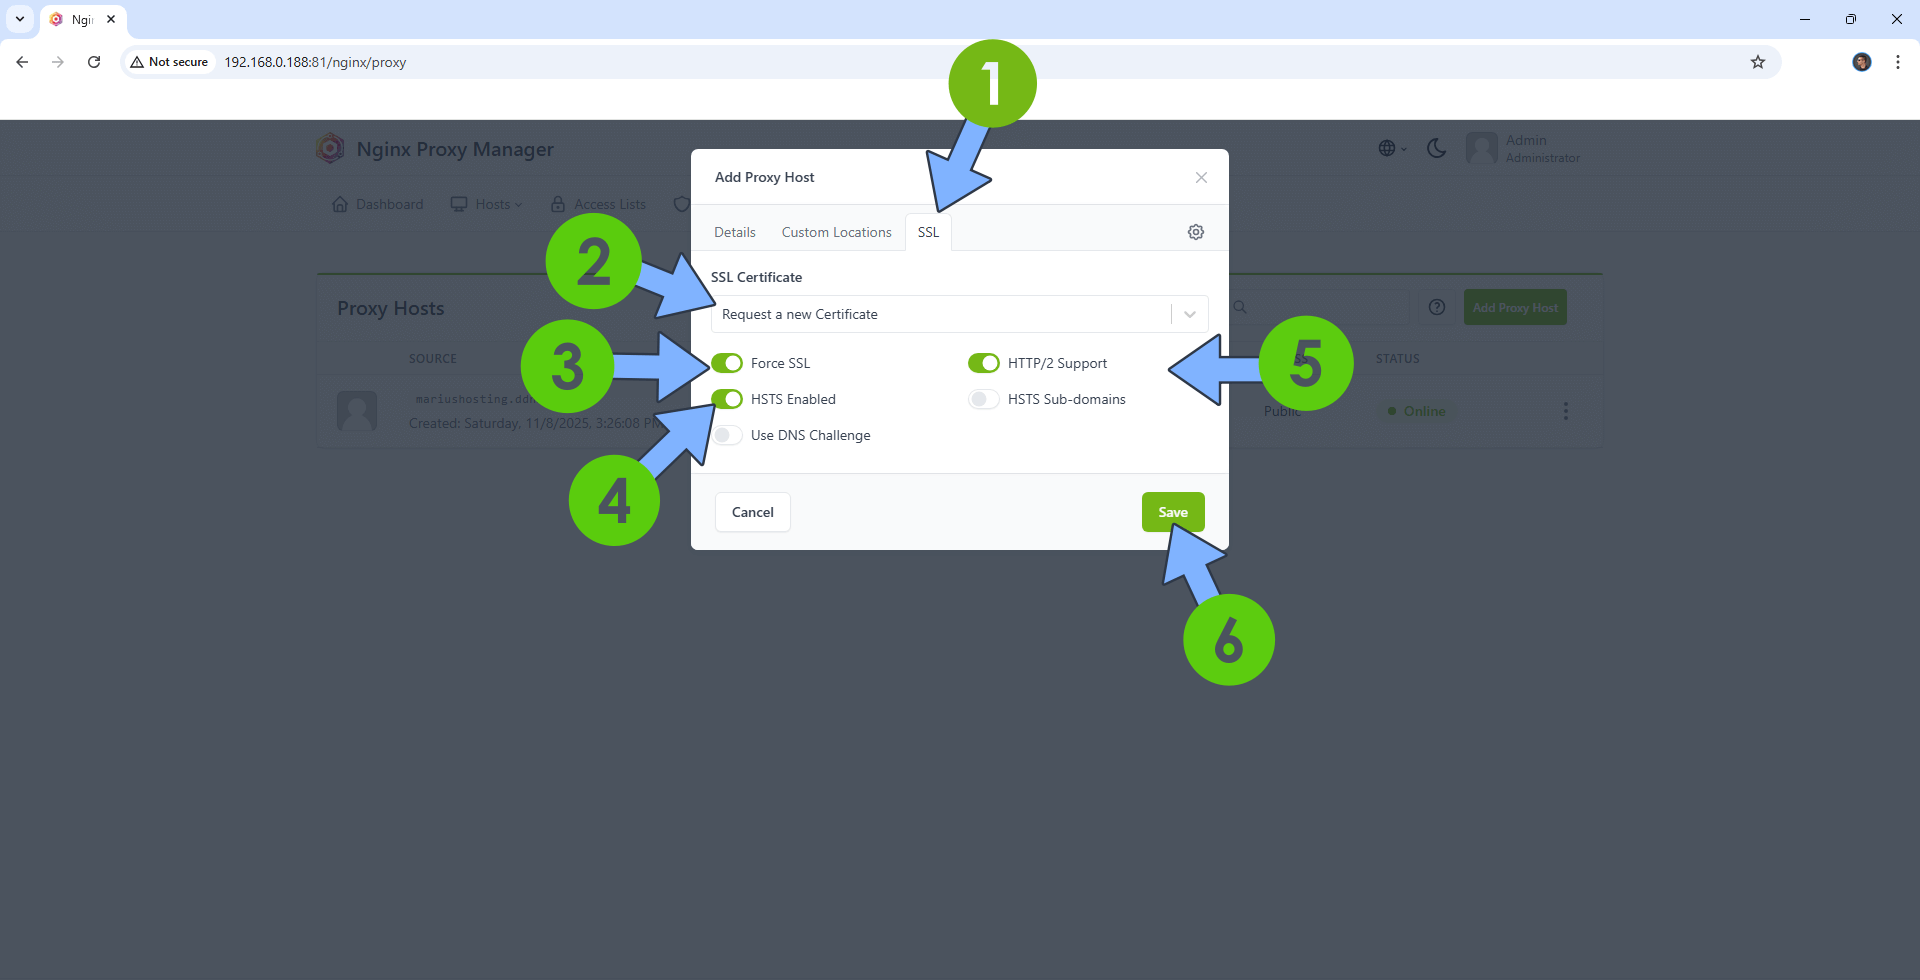Screen dimensions: 1920x980
Task: Save the proxy host SSL settings
Action: [1173, 511]
